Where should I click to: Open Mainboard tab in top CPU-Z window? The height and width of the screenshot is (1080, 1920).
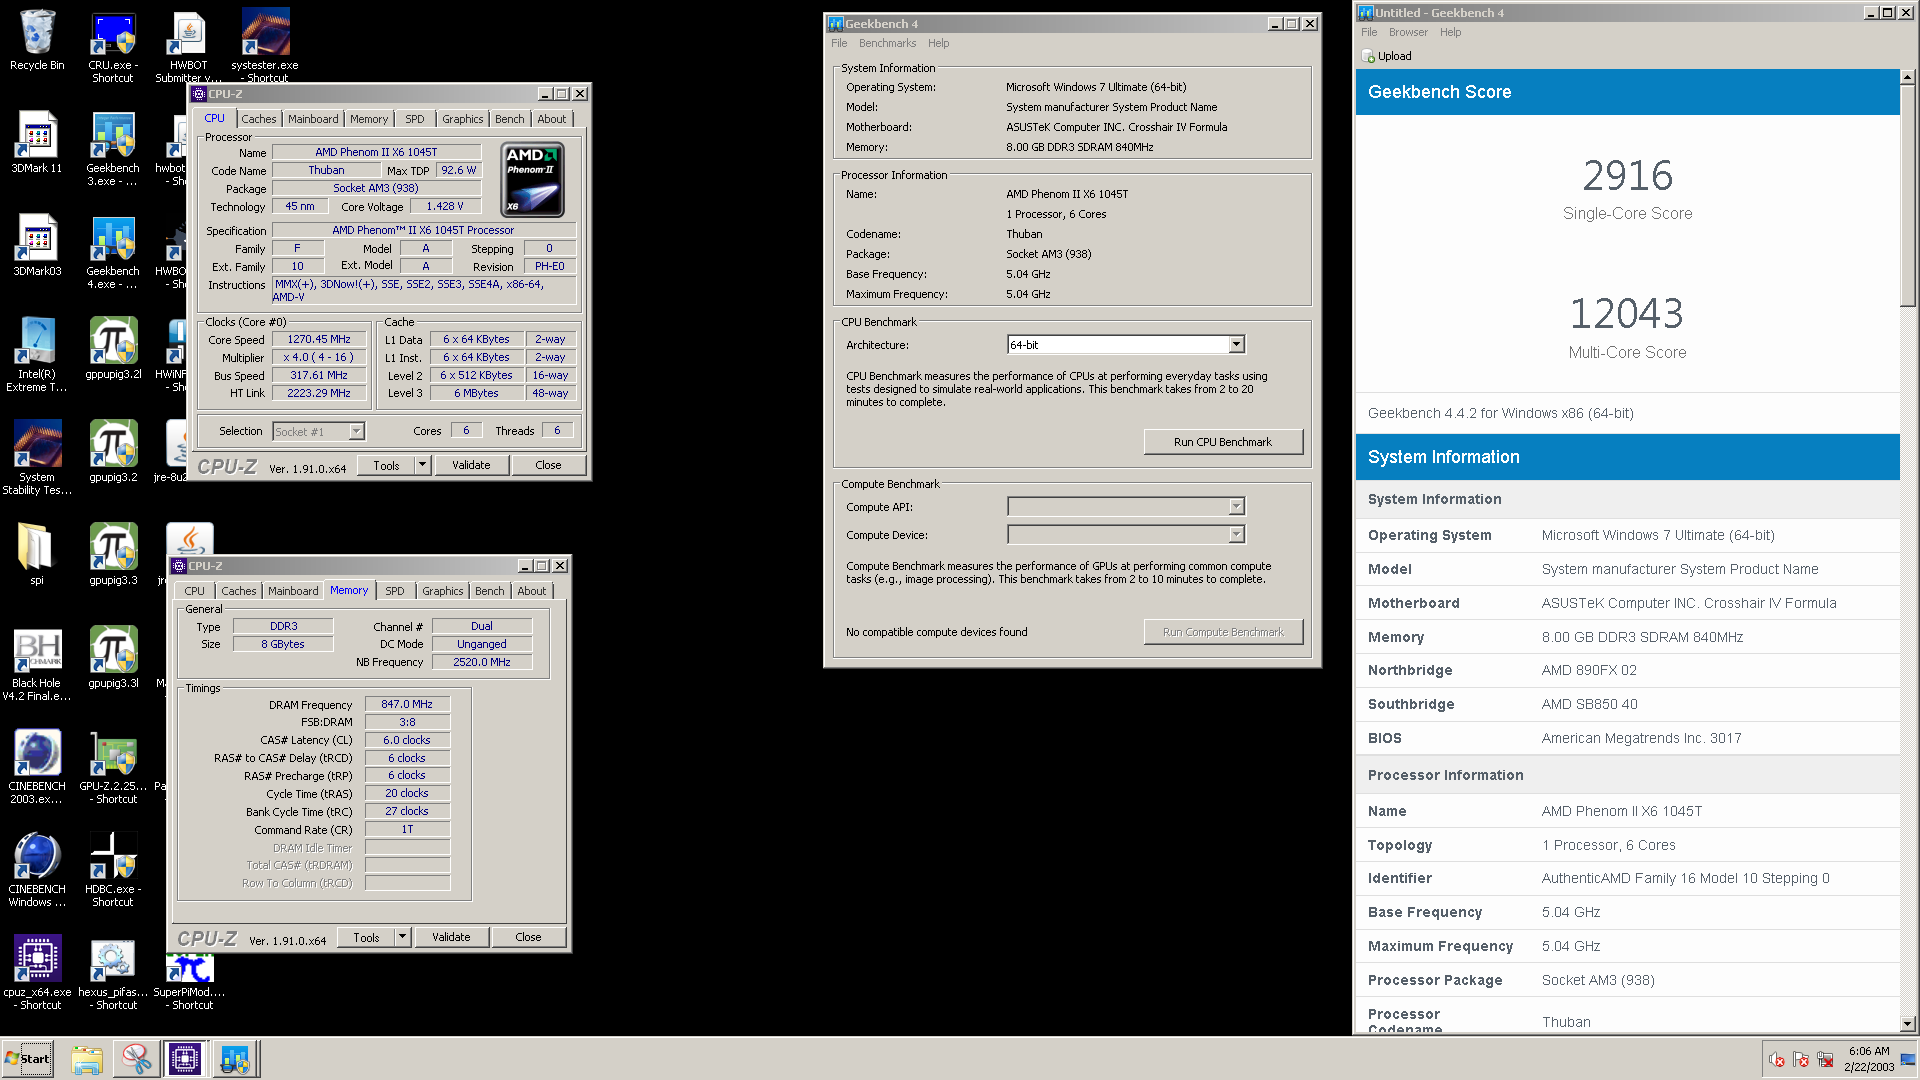[x=313, y=119]
